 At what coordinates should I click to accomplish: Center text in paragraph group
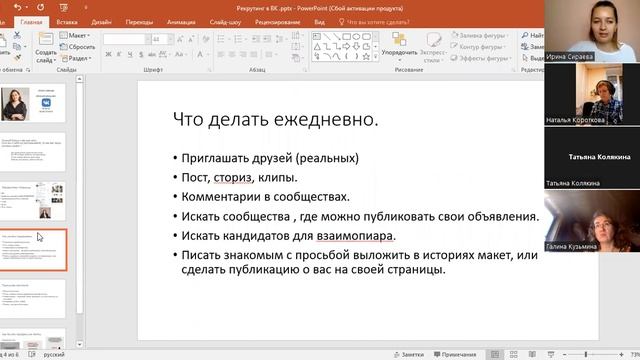tap(232, 54)
